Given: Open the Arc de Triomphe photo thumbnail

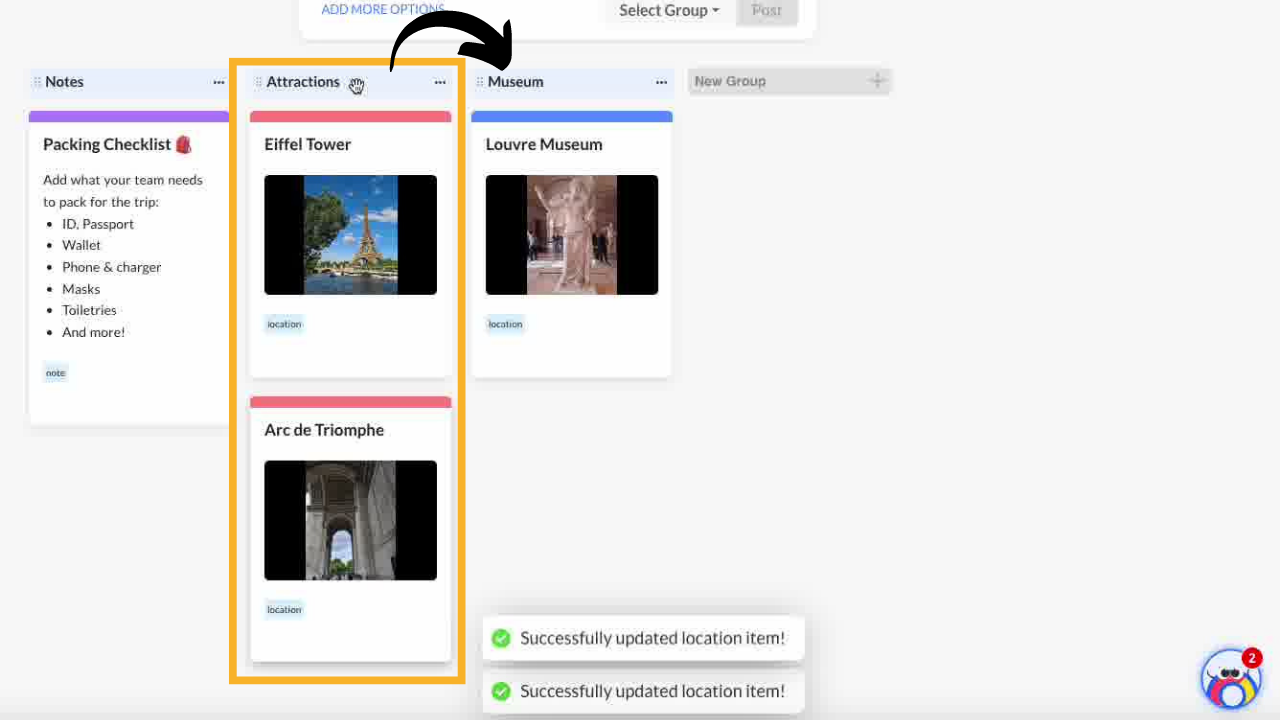Looking at the screenshot, I should point(350,520).
